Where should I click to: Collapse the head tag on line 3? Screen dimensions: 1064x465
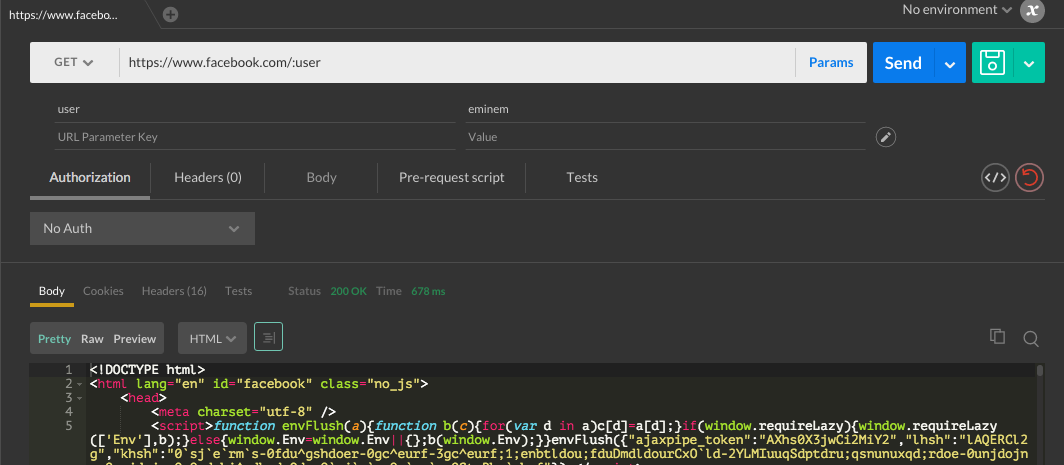point(80,398)
